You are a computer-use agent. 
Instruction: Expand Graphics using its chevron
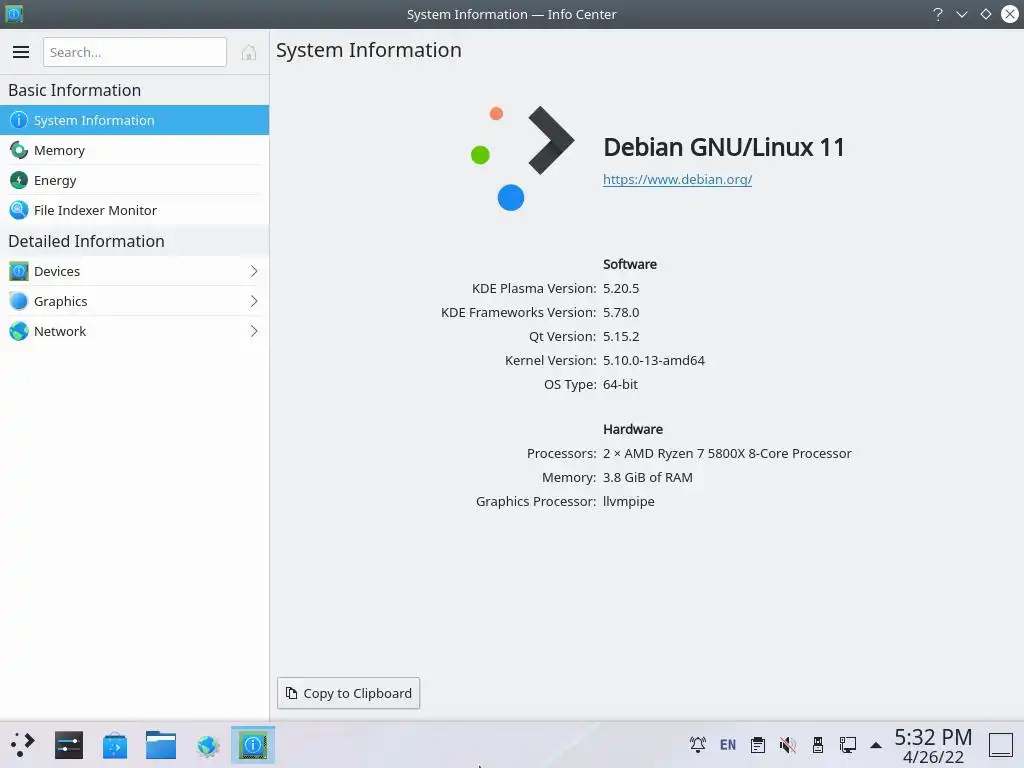coord(254,301)
